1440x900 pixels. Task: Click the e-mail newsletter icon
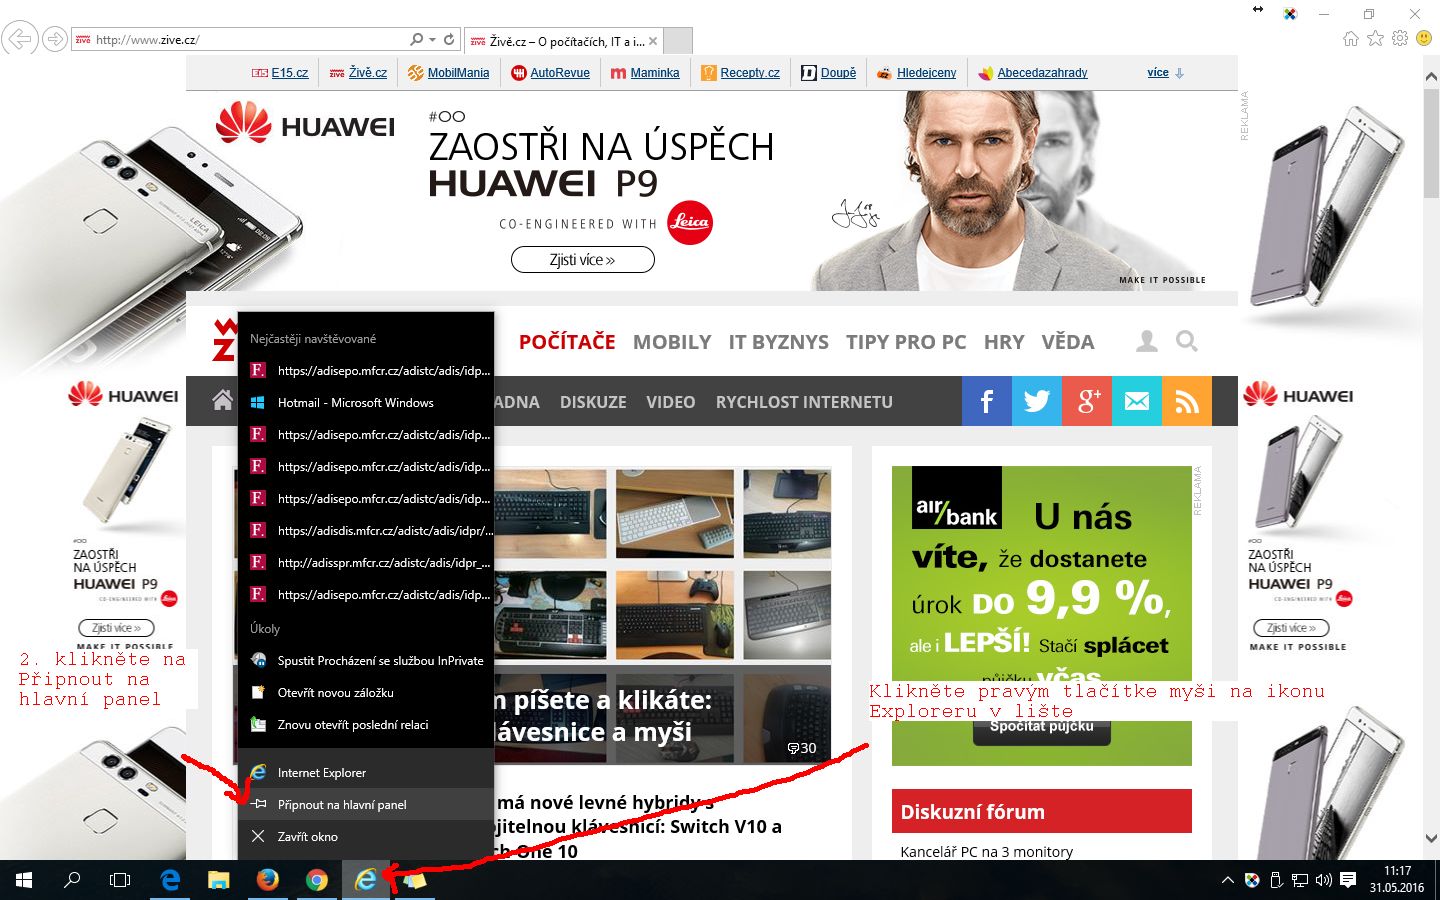[1137, 401]
